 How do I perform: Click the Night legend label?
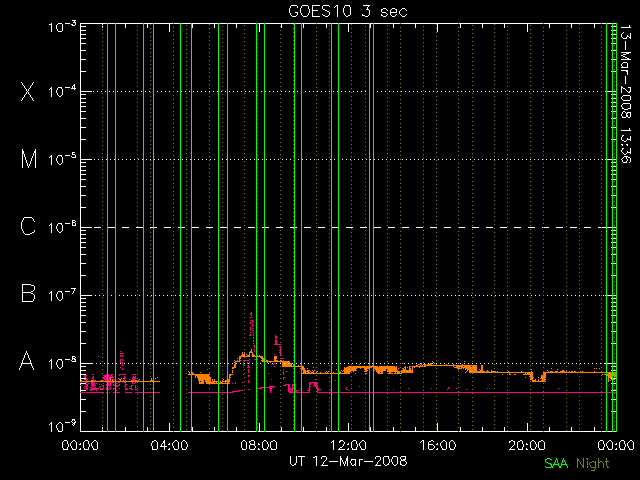click(593, 464)
